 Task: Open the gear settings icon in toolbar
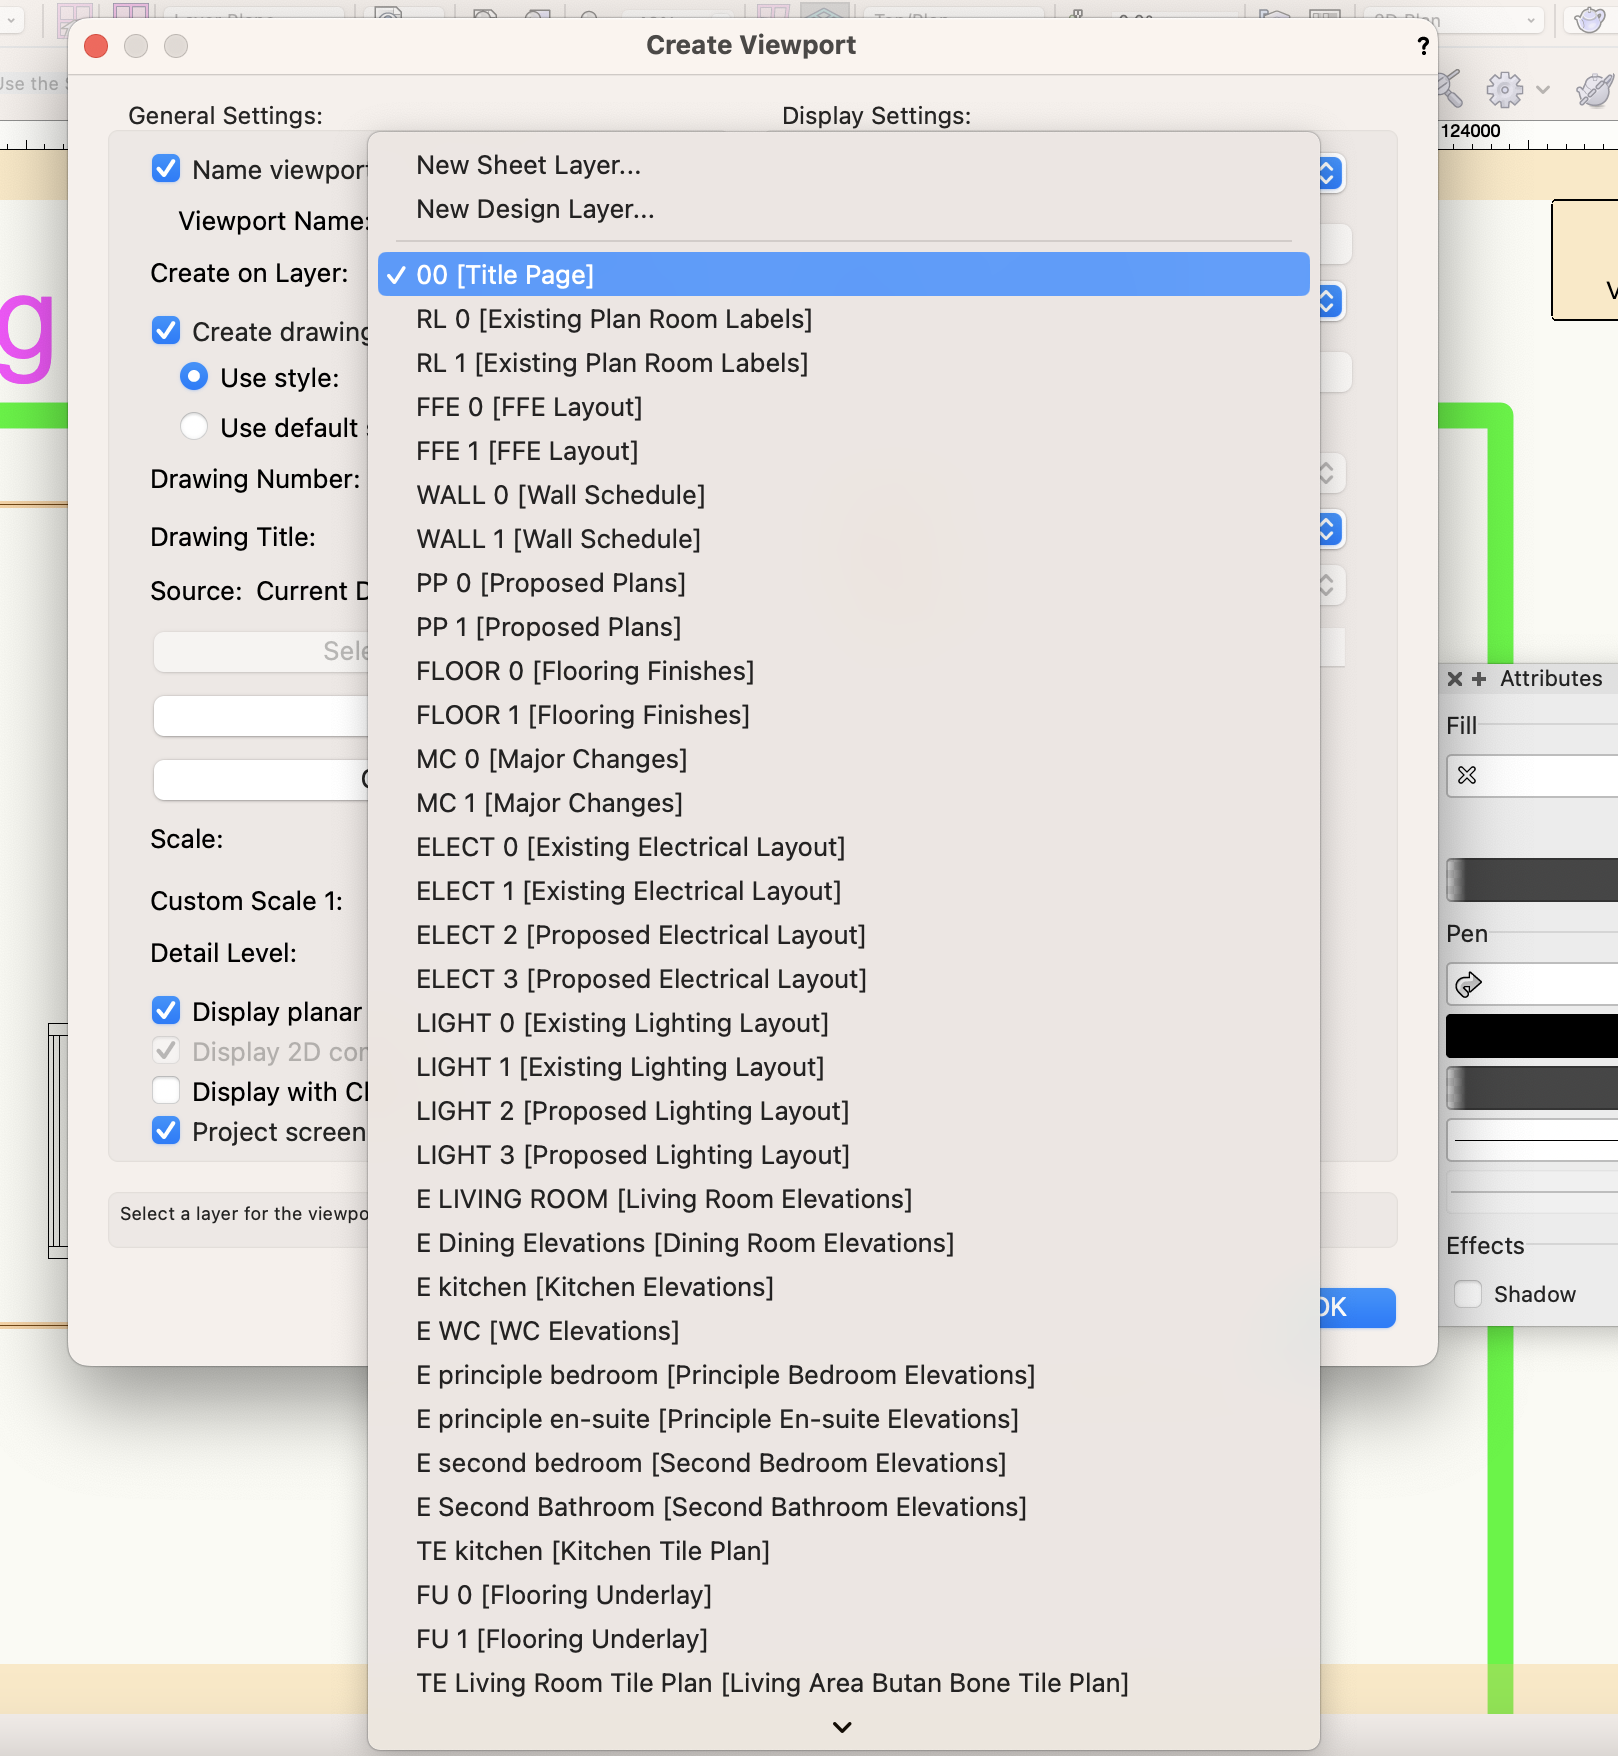tap(1504, 90)
